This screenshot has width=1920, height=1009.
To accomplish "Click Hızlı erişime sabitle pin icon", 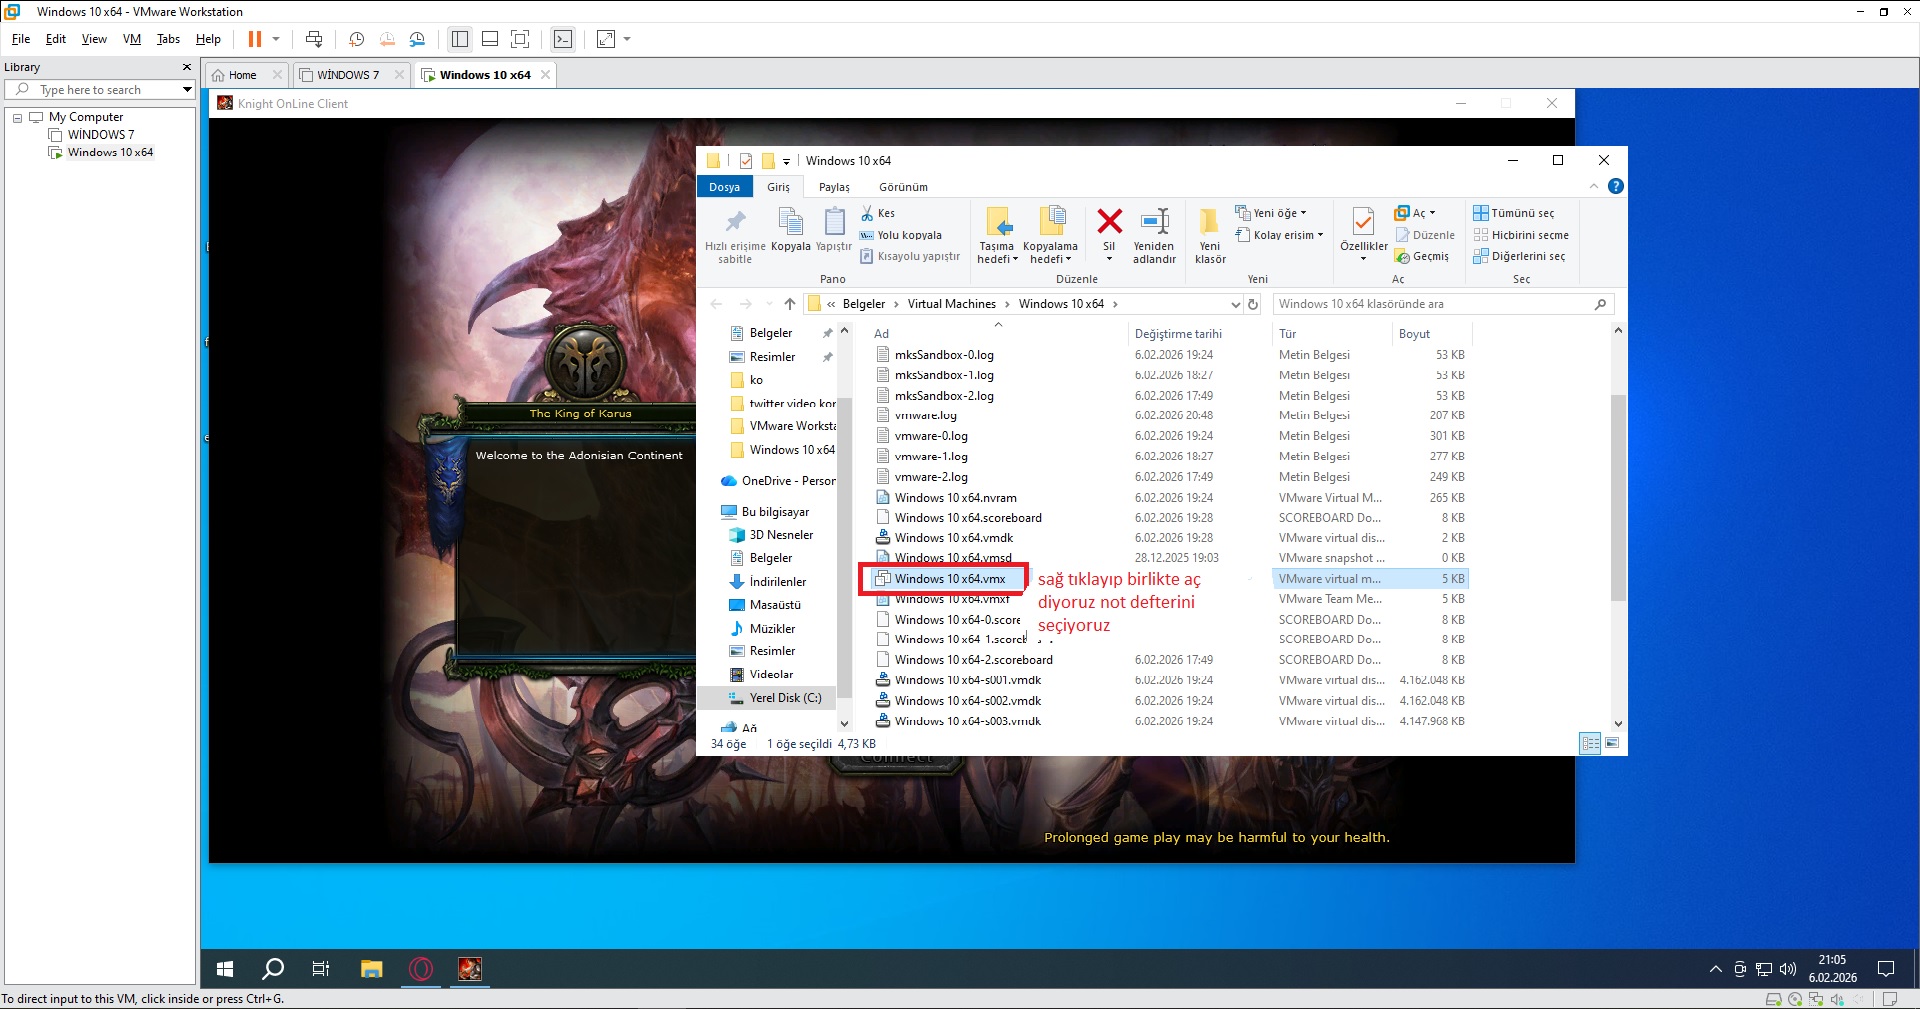I will tap(735, 222).
